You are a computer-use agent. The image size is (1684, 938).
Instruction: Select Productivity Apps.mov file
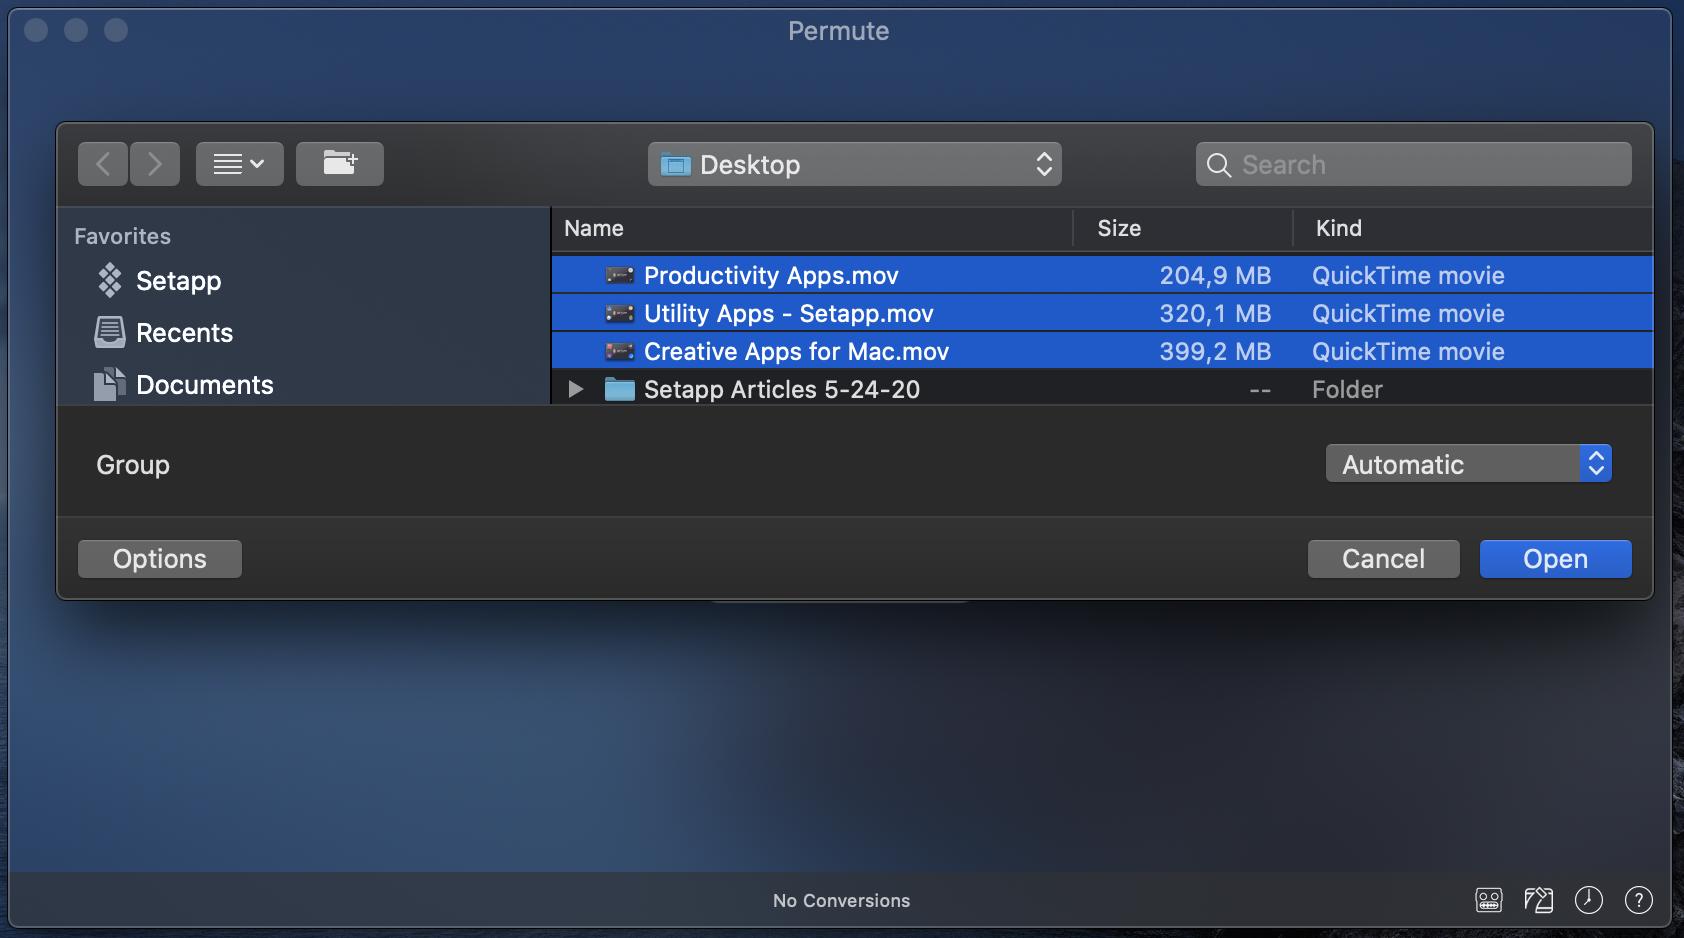[x=1102, y=275]
